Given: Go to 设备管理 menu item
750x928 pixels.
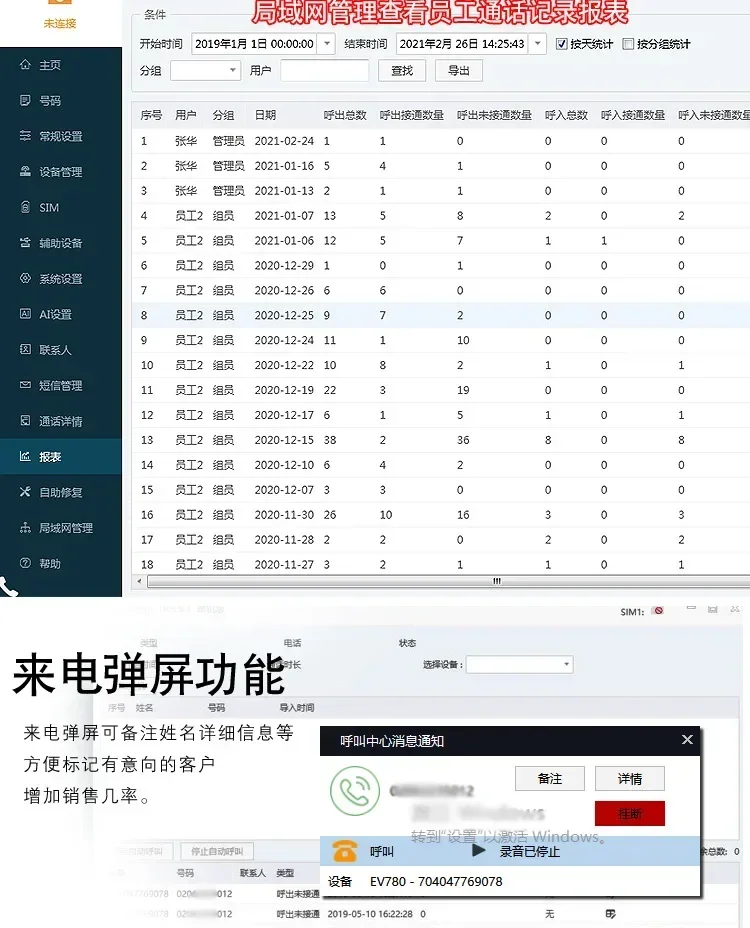Looking at the screenshot, I should [x=60, y=172].
